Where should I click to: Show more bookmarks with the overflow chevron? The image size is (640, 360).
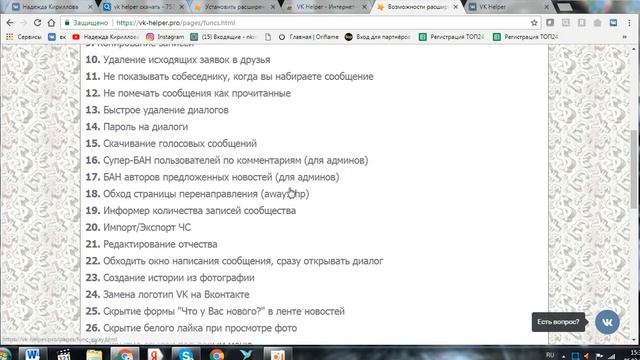624,37
